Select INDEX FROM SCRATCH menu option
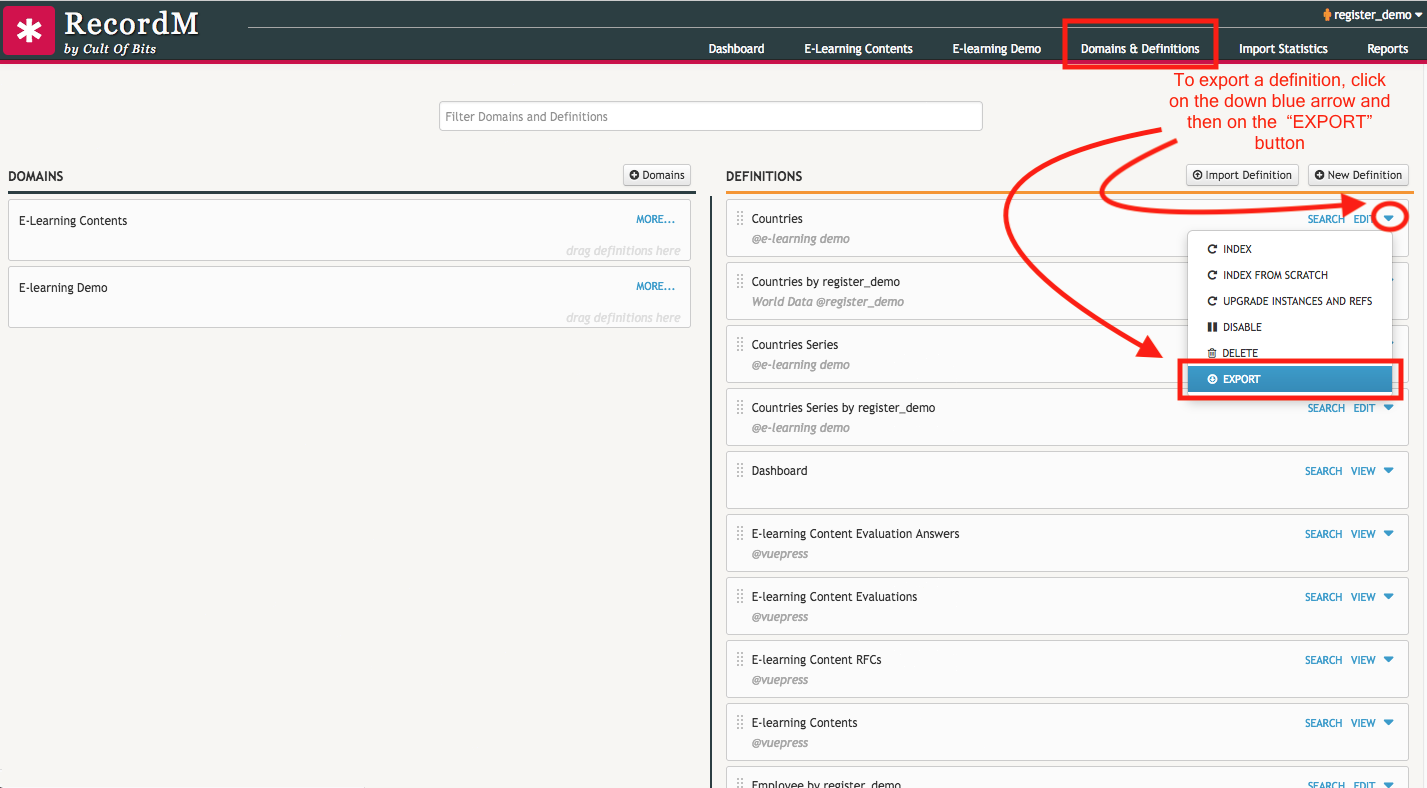This screenshot has height=788, width=1427. click(1290, 275)
